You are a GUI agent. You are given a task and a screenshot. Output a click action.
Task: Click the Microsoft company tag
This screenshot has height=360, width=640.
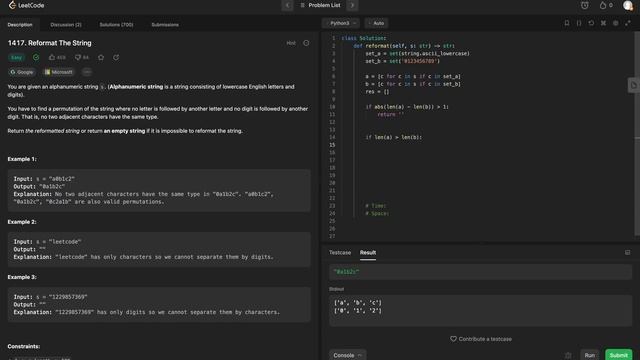58,72
